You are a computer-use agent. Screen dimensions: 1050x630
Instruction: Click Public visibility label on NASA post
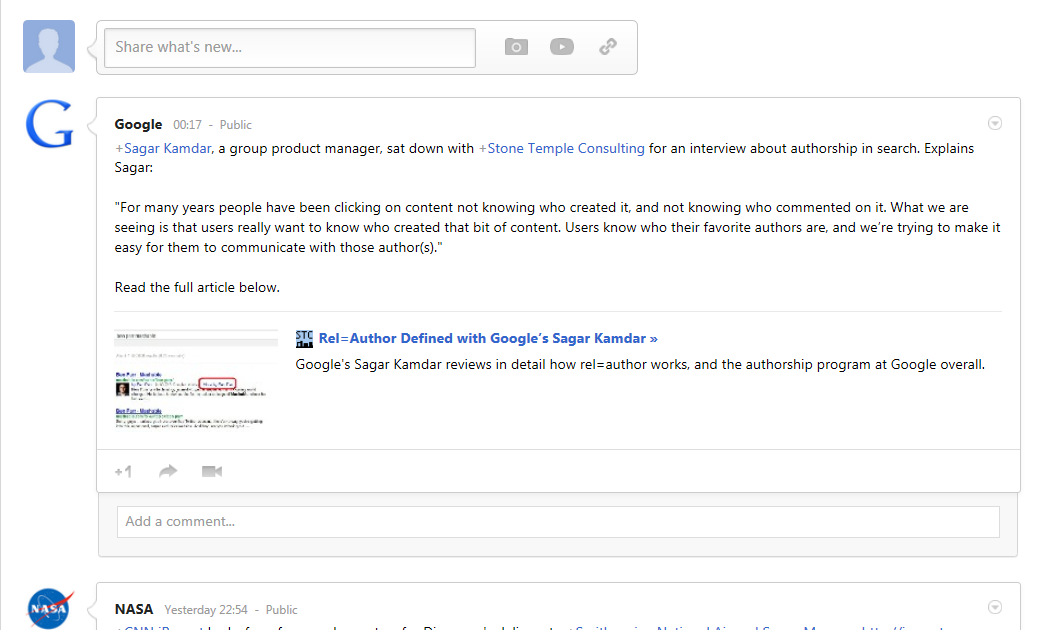(x=281, y=610)
